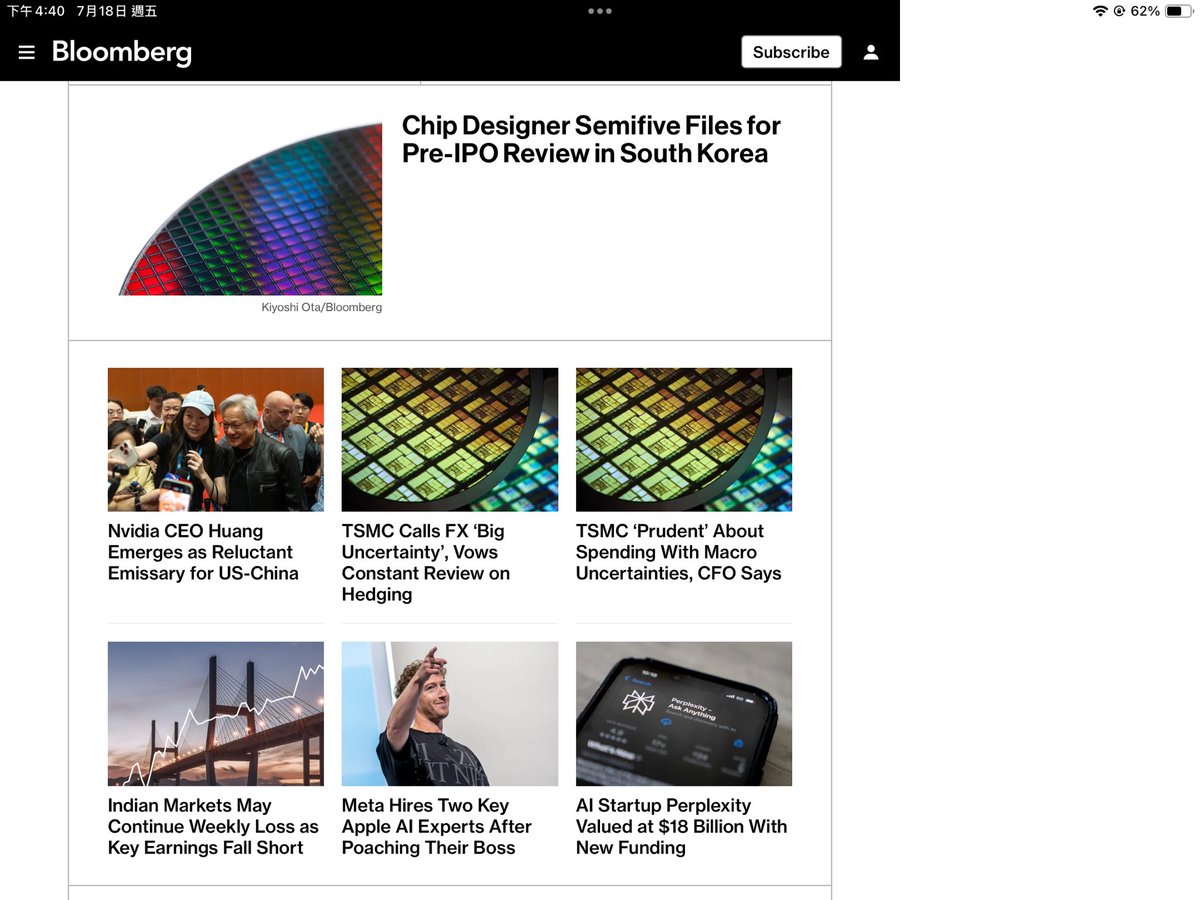Viewport: 1200px width, 900px height.
Task: Open Meta Hires Two Apple AI Experts article
Action: coord(437,826)
